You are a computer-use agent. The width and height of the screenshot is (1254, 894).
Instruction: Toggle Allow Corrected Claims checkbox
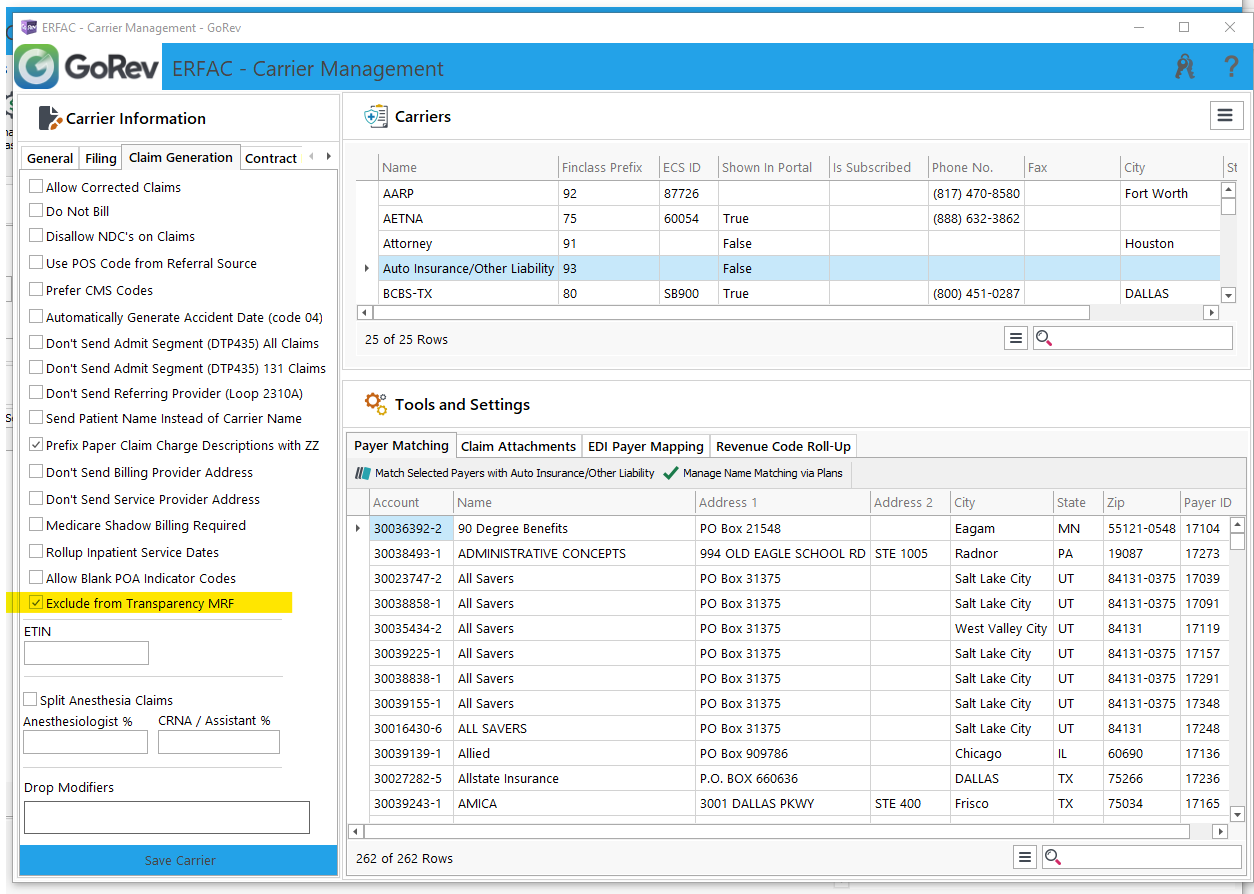pyautogui.click(x=36, y=186)
